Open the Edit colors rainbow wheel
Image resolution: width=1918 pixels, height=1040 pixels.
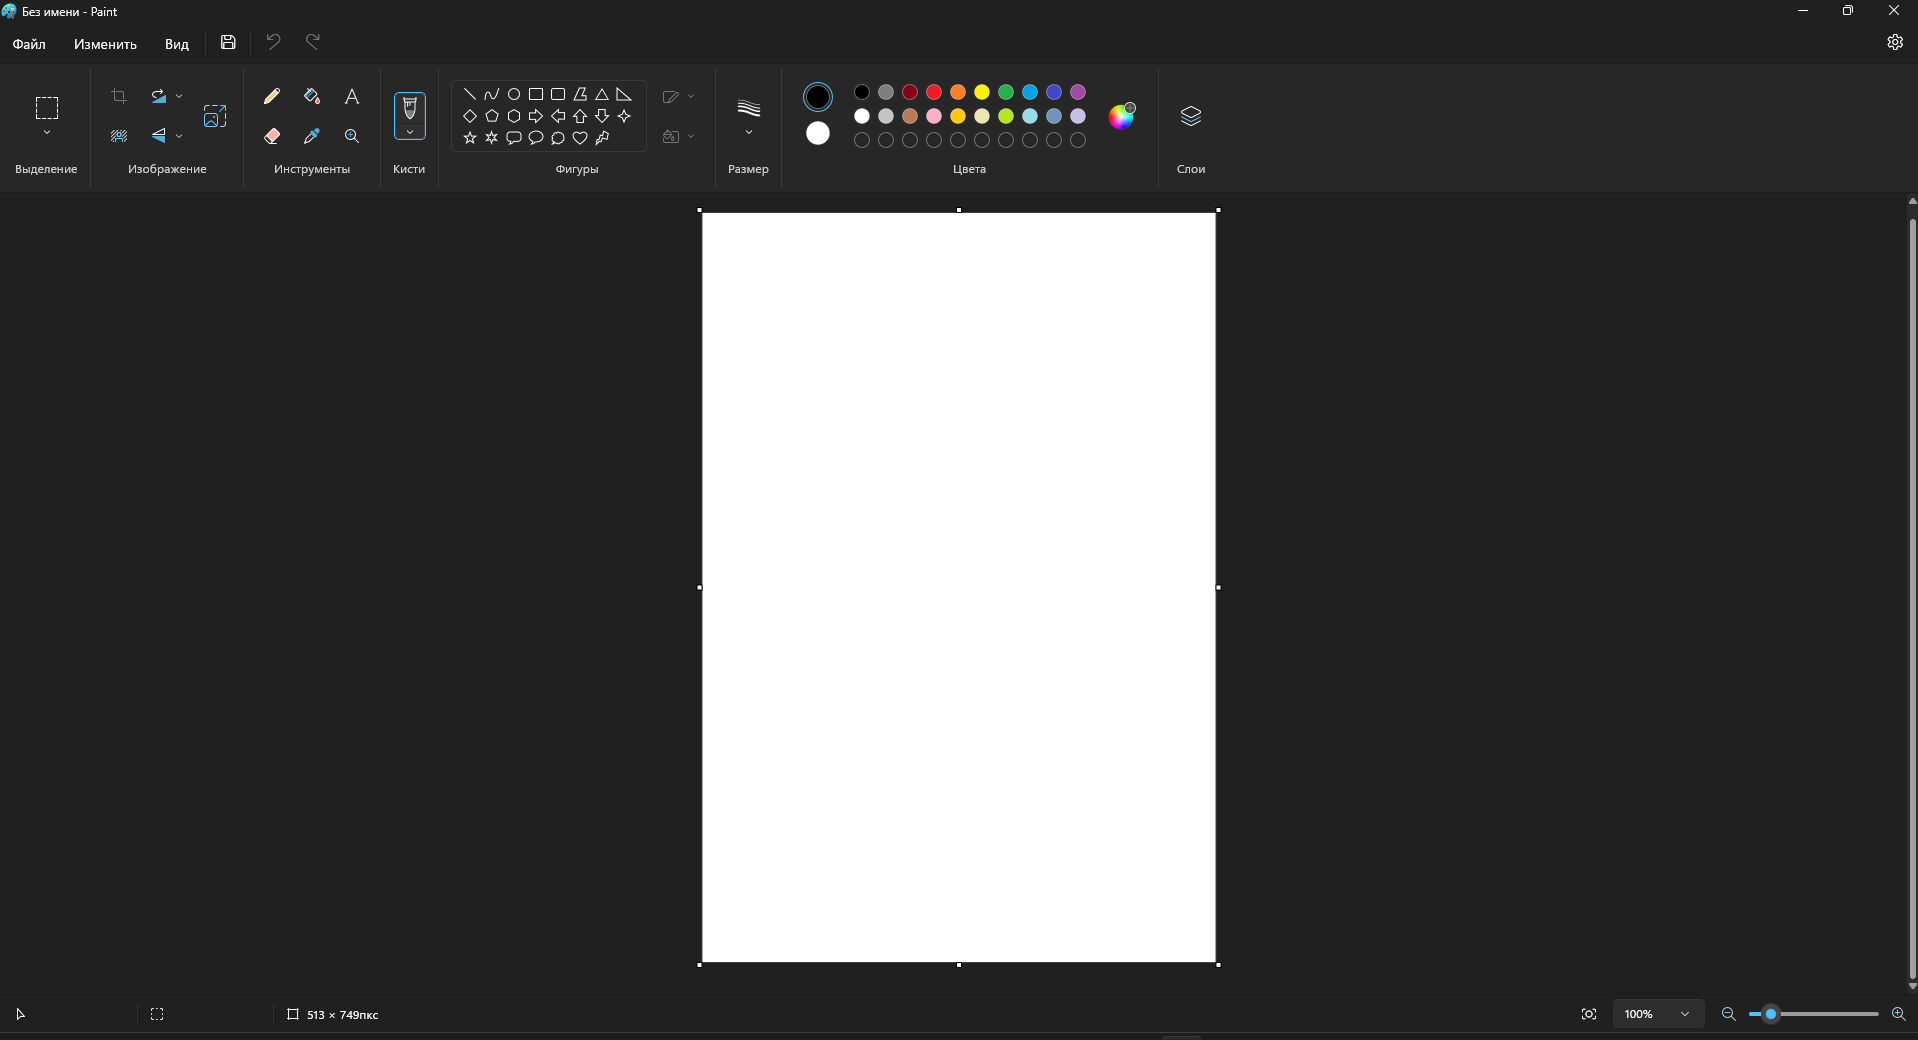coord(1122,116)
